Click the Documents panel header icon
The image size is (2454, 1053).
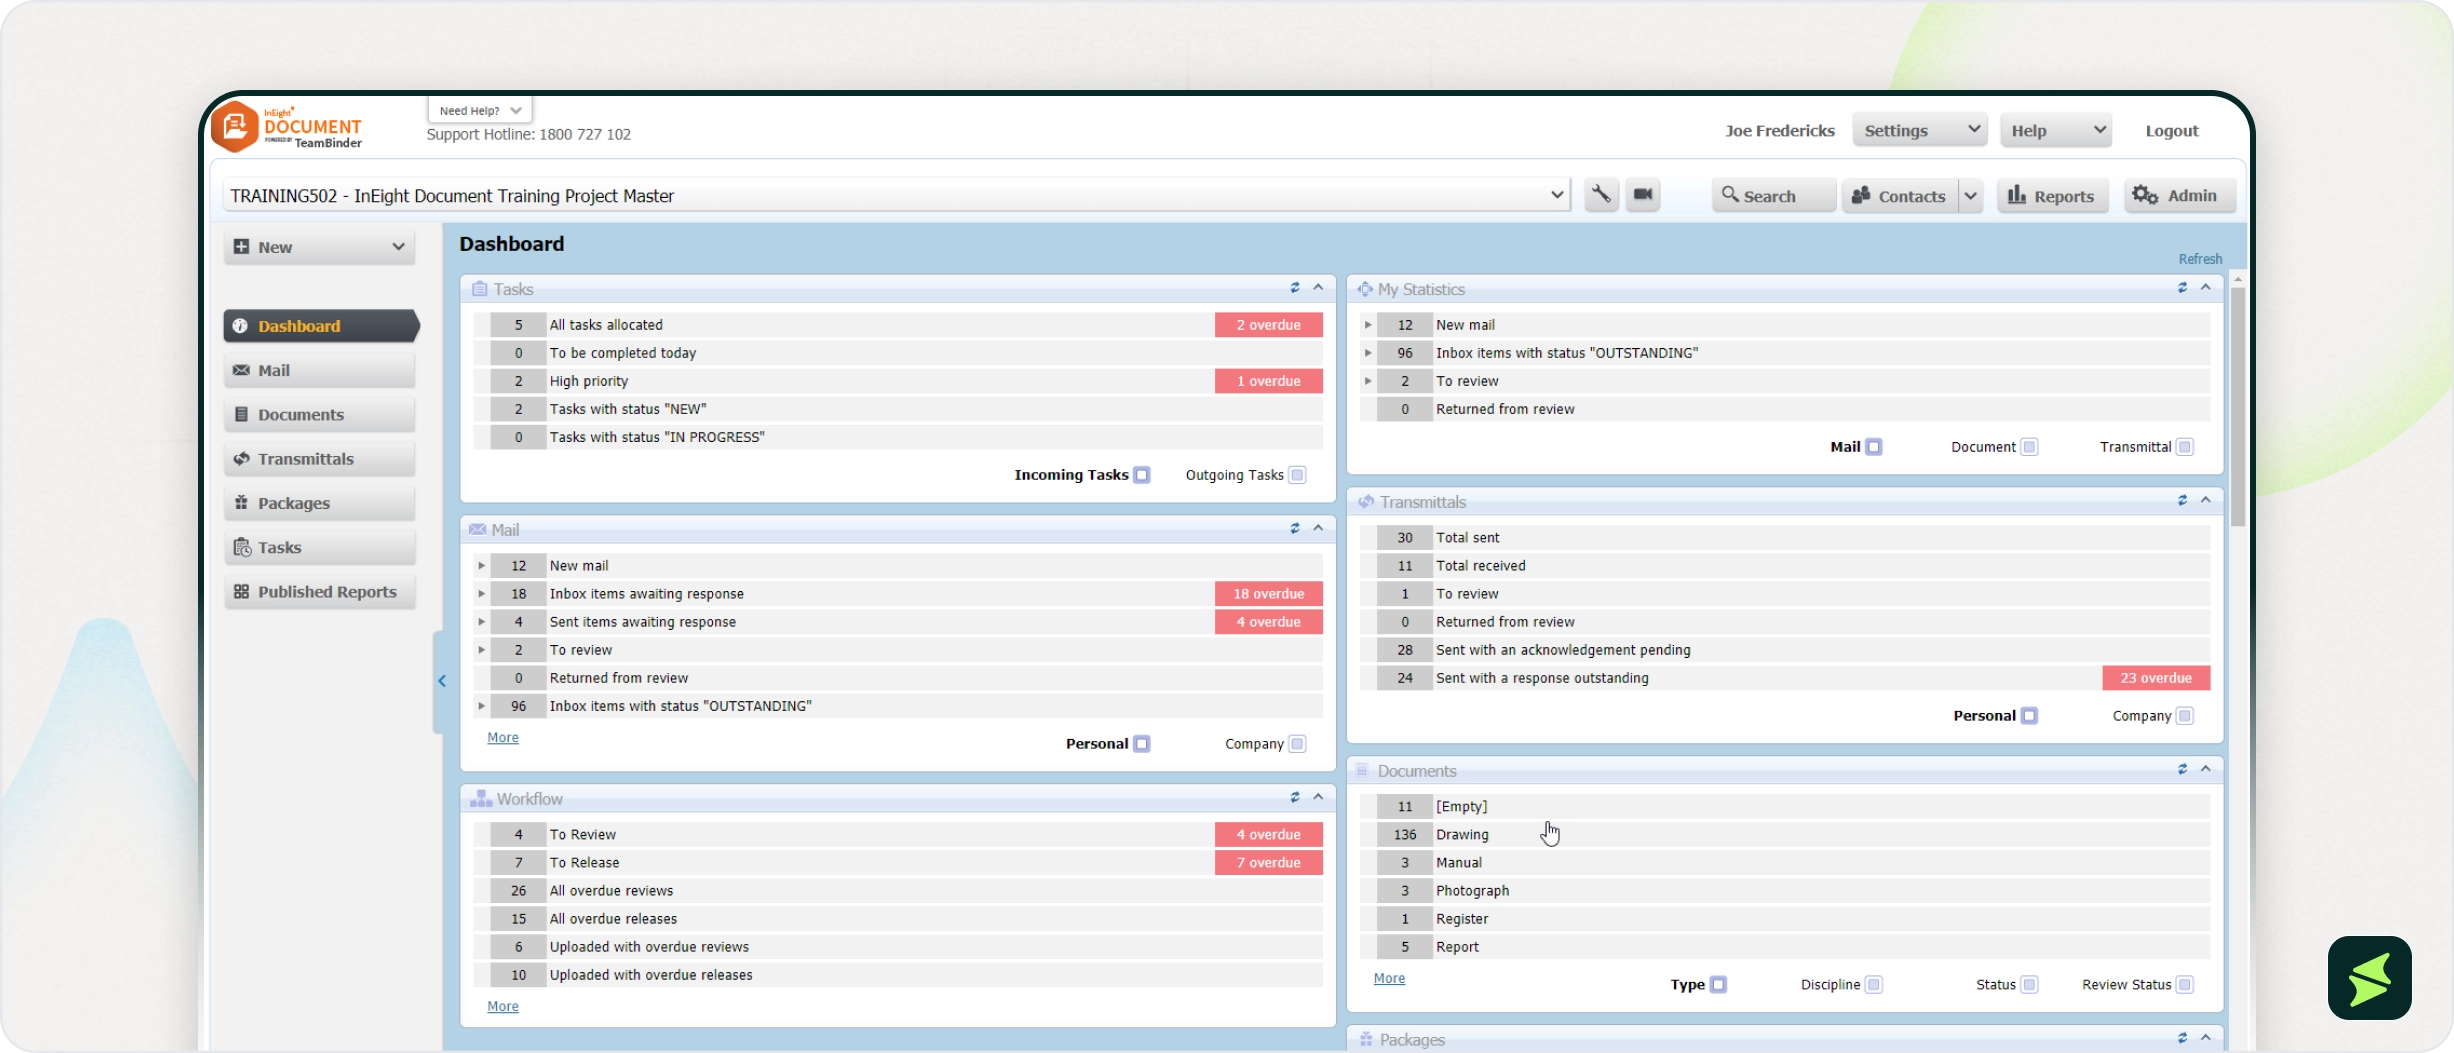(1362, 770)
